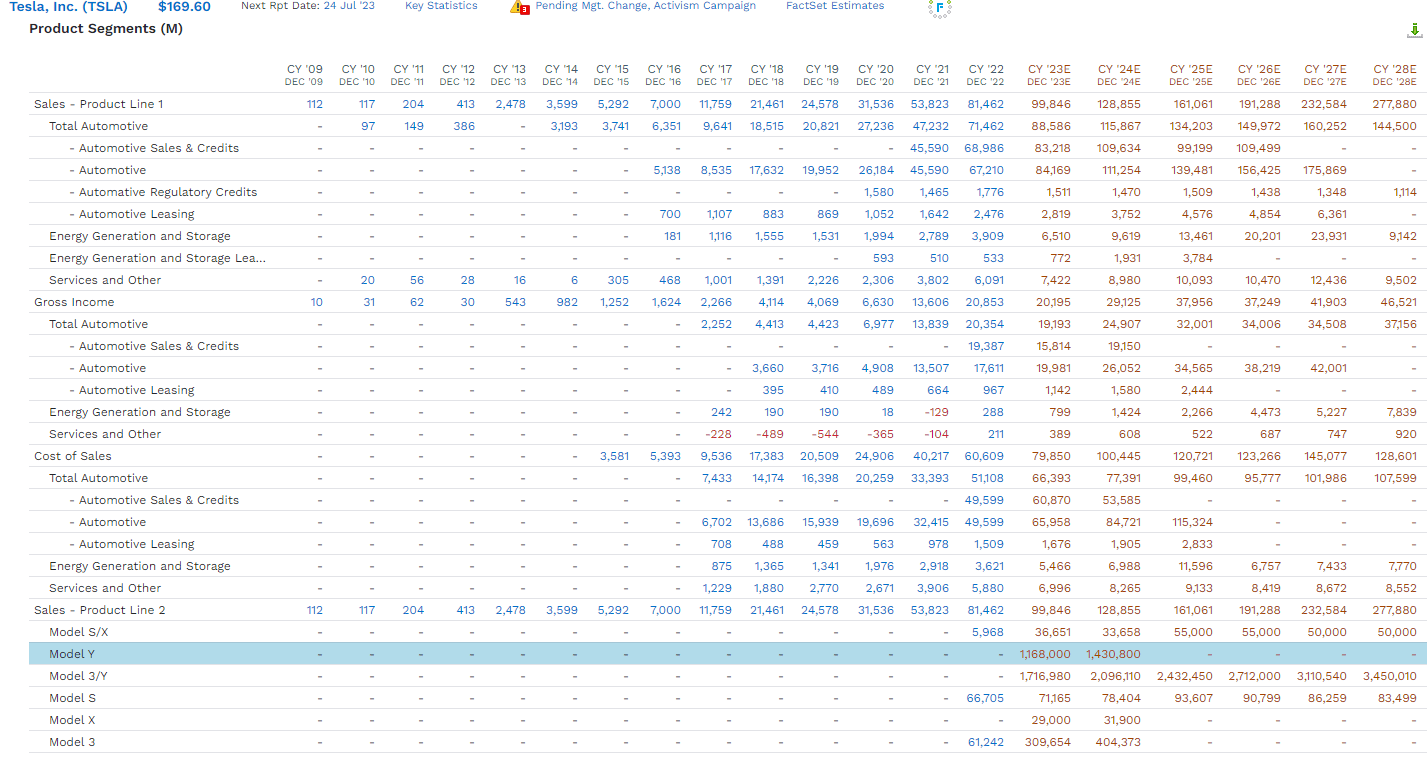Viewport: 1428px width, 758px height.
Task: Click Model 3/Y value 3,450,010
Action: click(x=1390, y=676)
